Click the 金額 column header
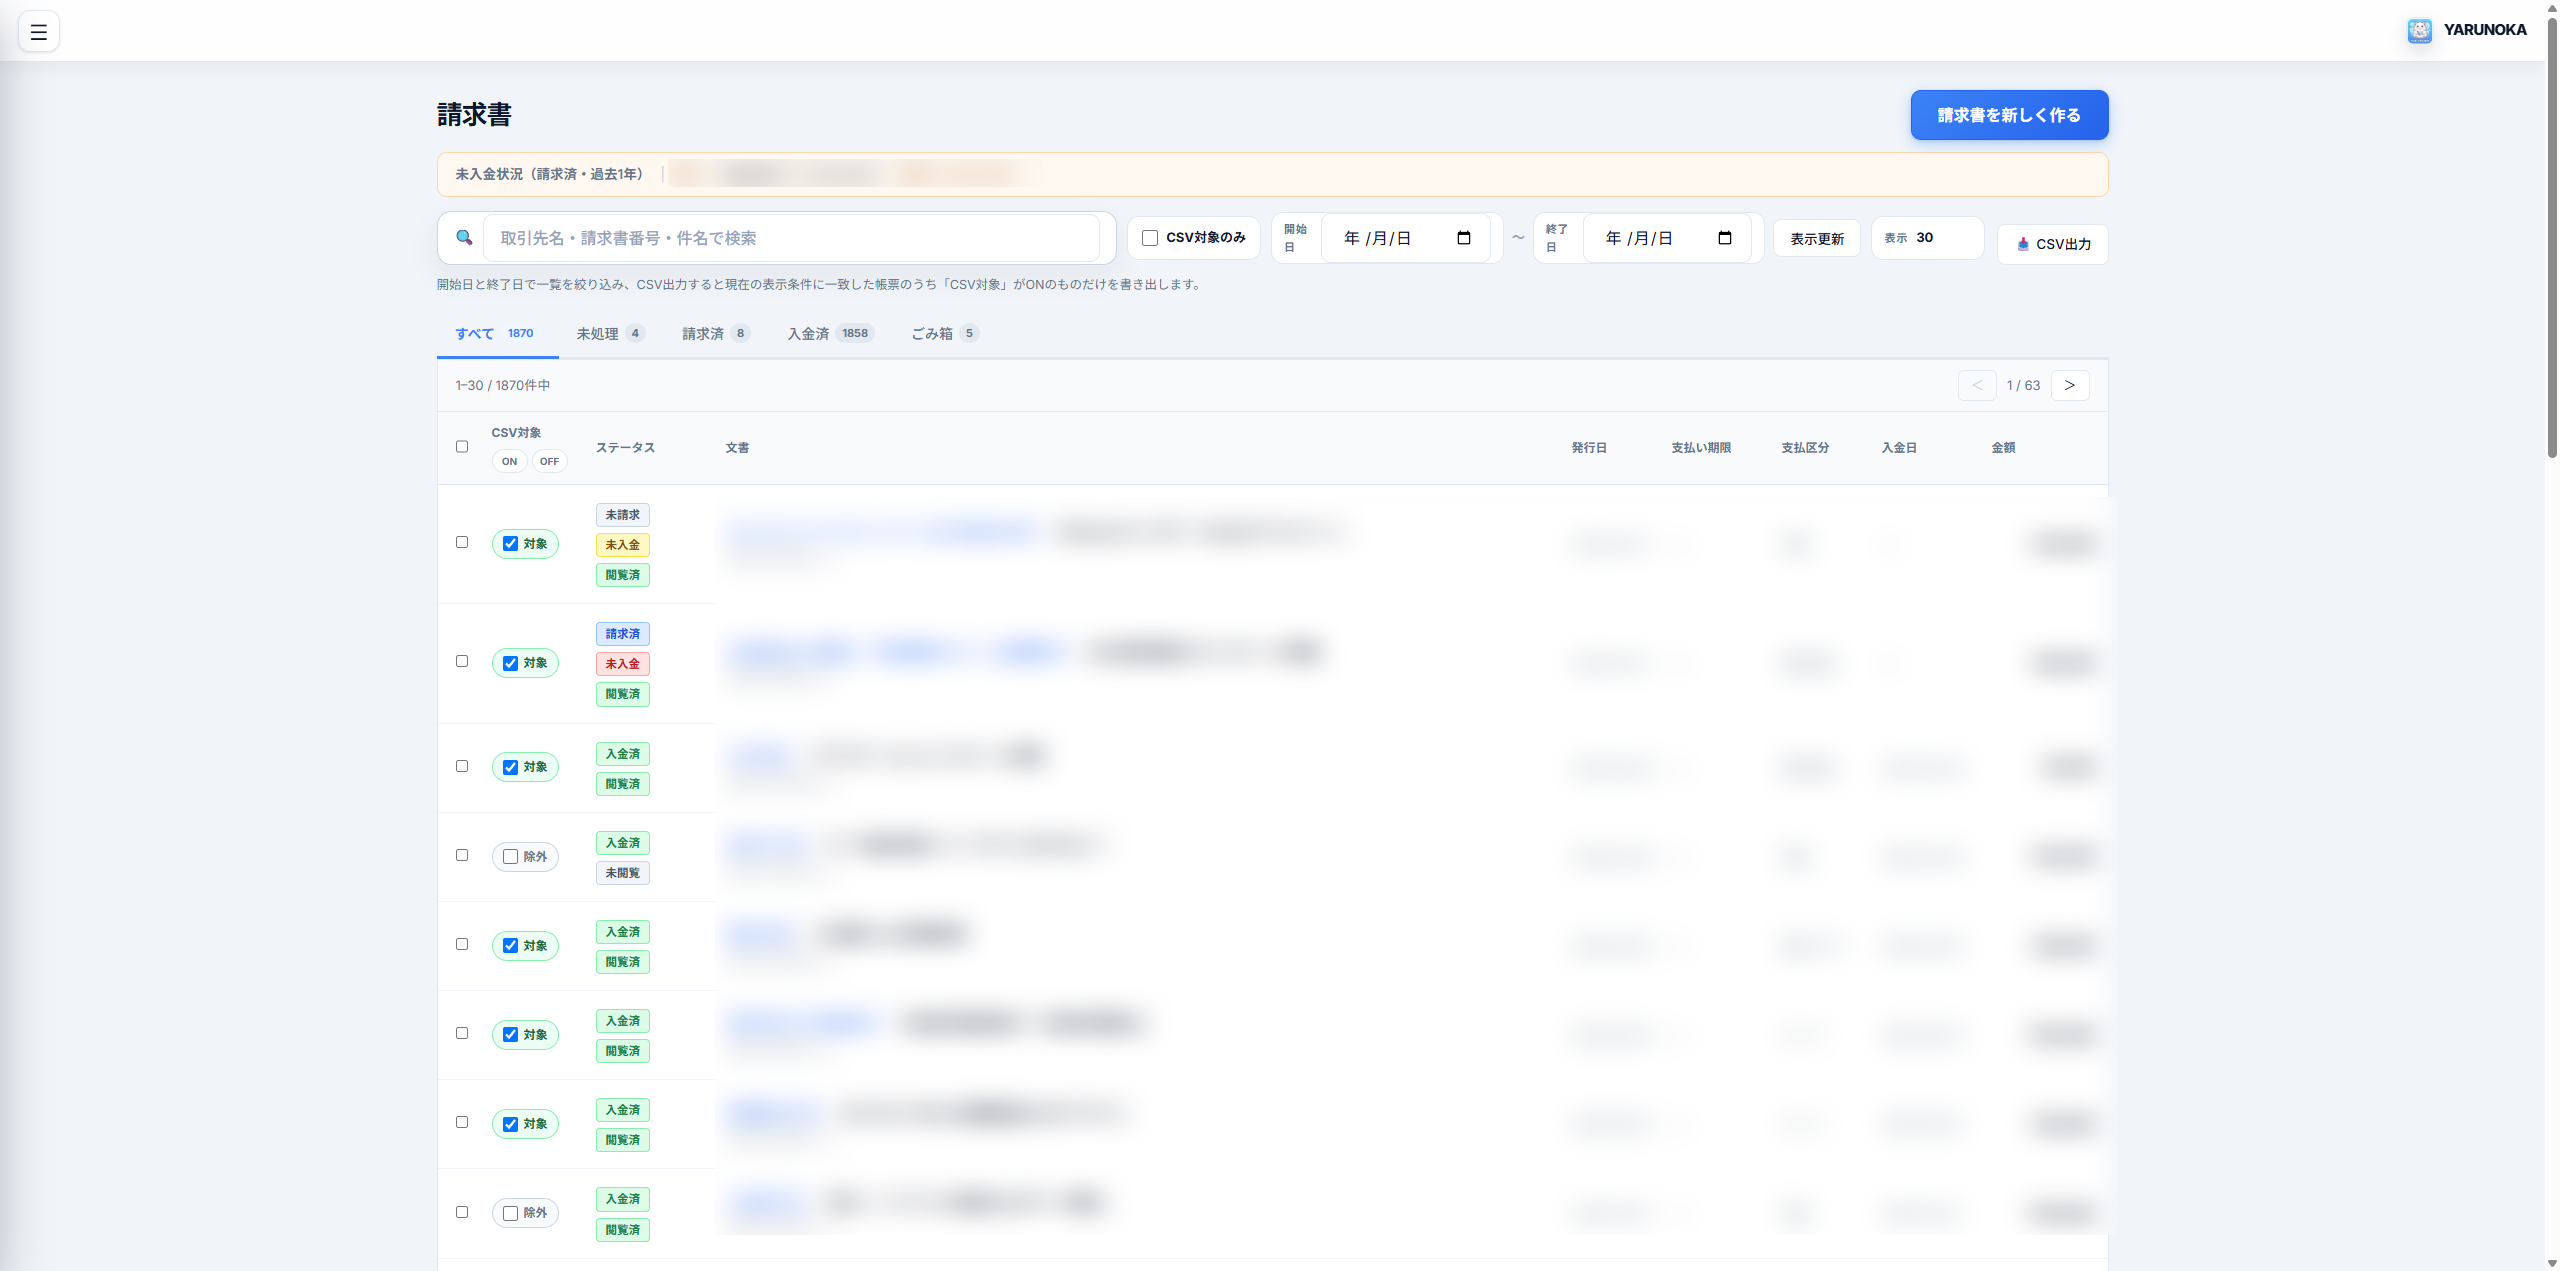 pos(2003,448)
